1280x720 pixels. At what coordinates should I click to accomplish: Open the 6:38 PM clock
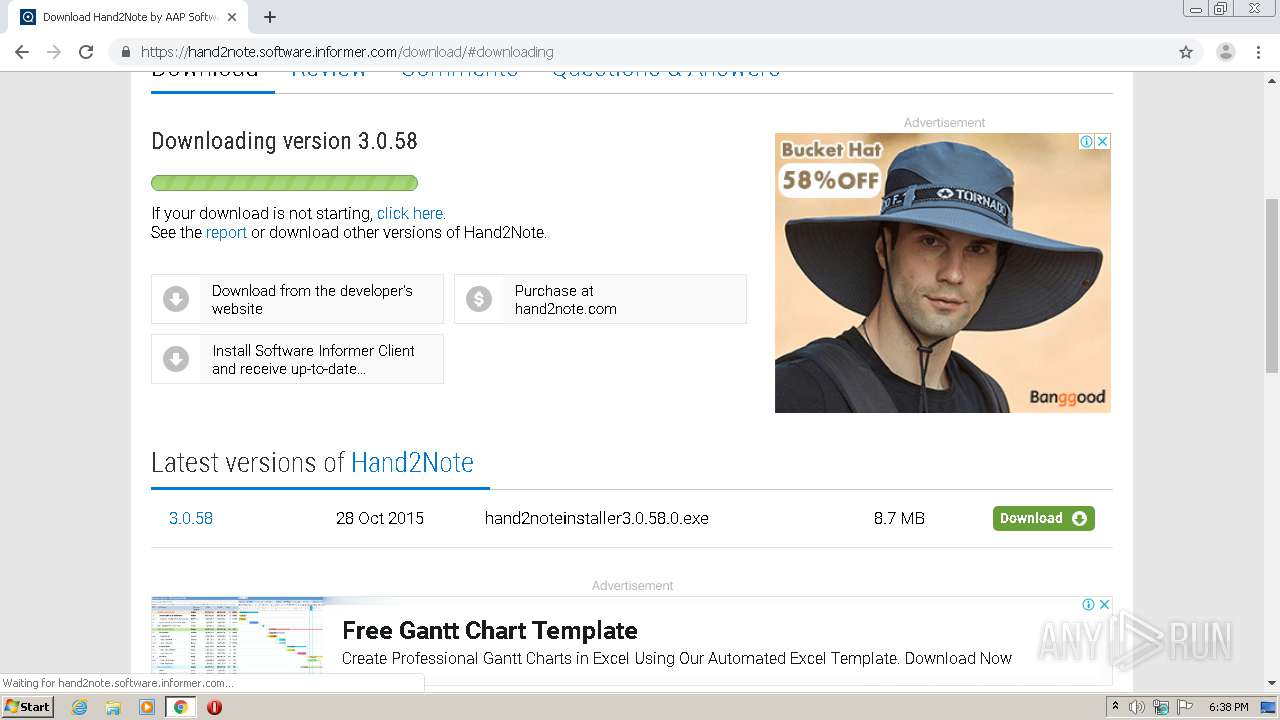(1228, 707)
